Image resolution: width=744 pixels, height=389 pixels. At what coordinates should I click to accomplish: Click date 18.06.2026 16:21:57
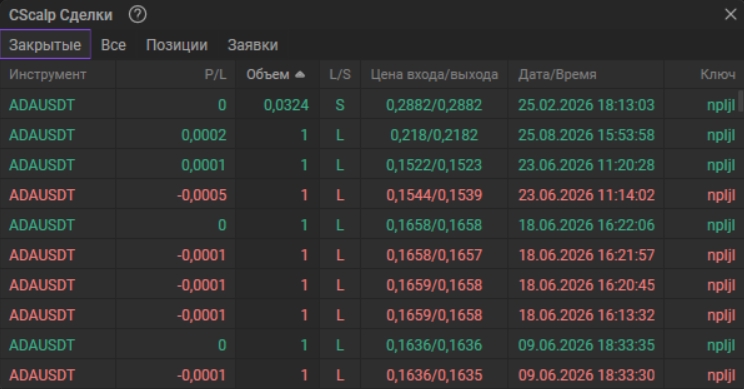[x=586, y=255]
